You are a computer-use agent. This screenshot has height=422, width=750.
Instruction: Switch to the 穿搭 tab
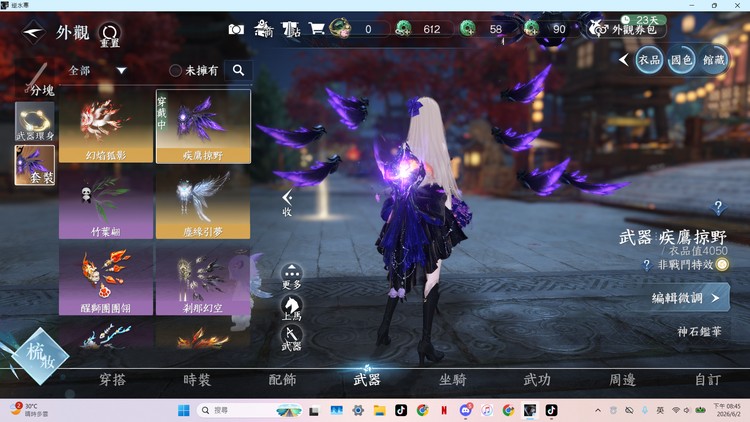click(x=112, y=380)
